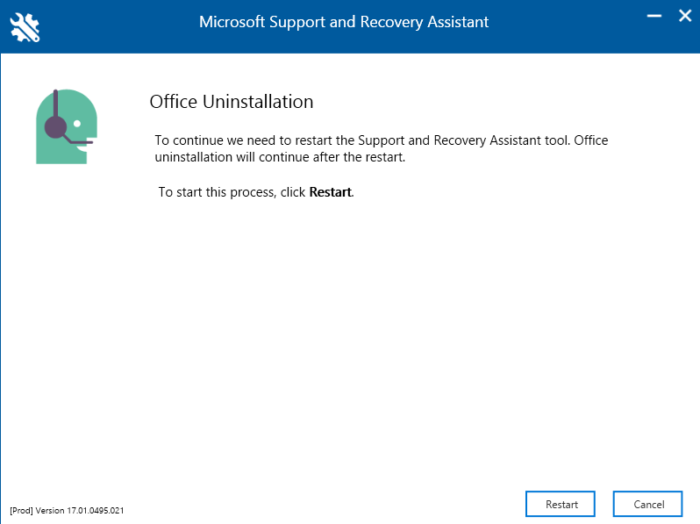Click the "To start this process" instruction text
Screen dimensions: 700x524
click(x=231, y=191)
